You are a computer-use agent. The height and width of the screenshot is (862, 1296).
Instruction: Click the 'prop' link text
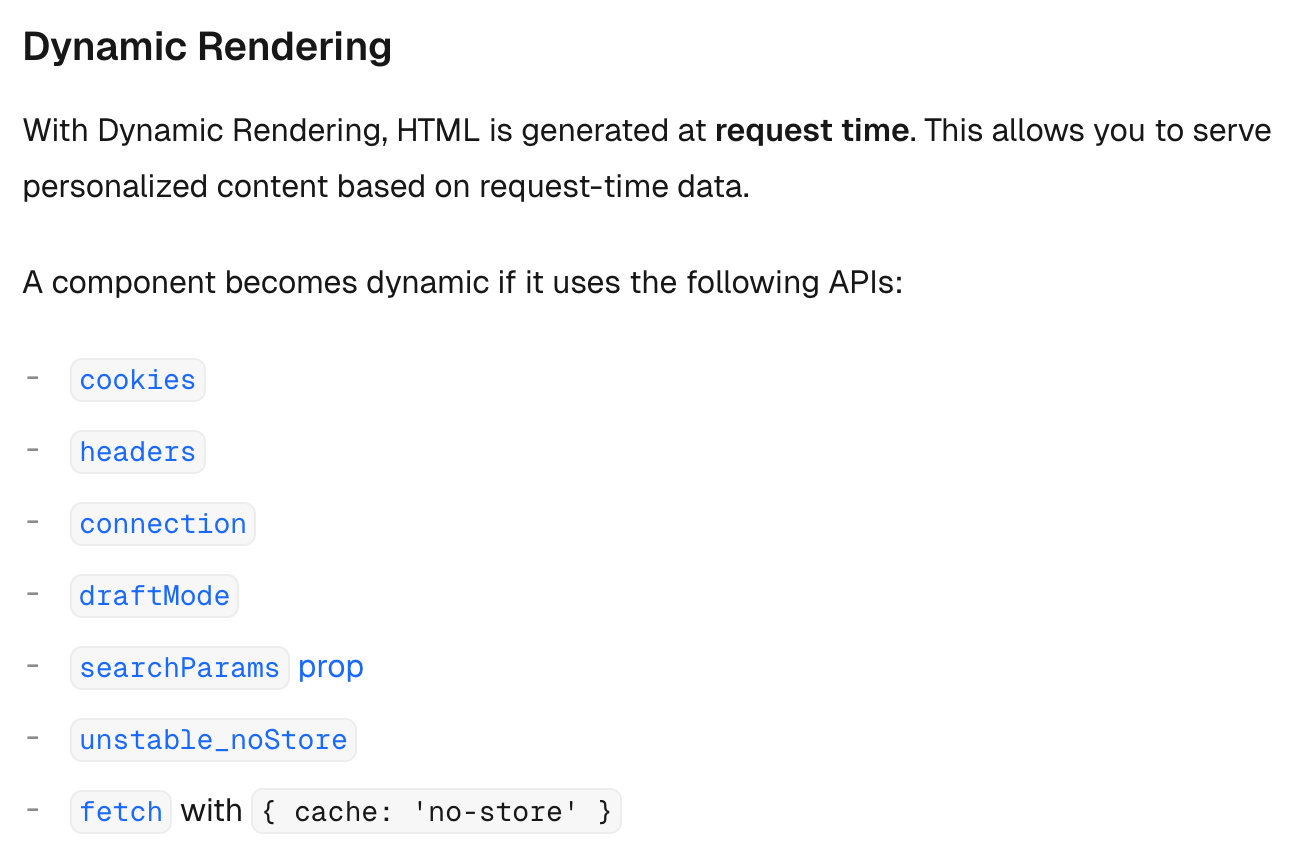pyautogui.click(x=331, y=667)
